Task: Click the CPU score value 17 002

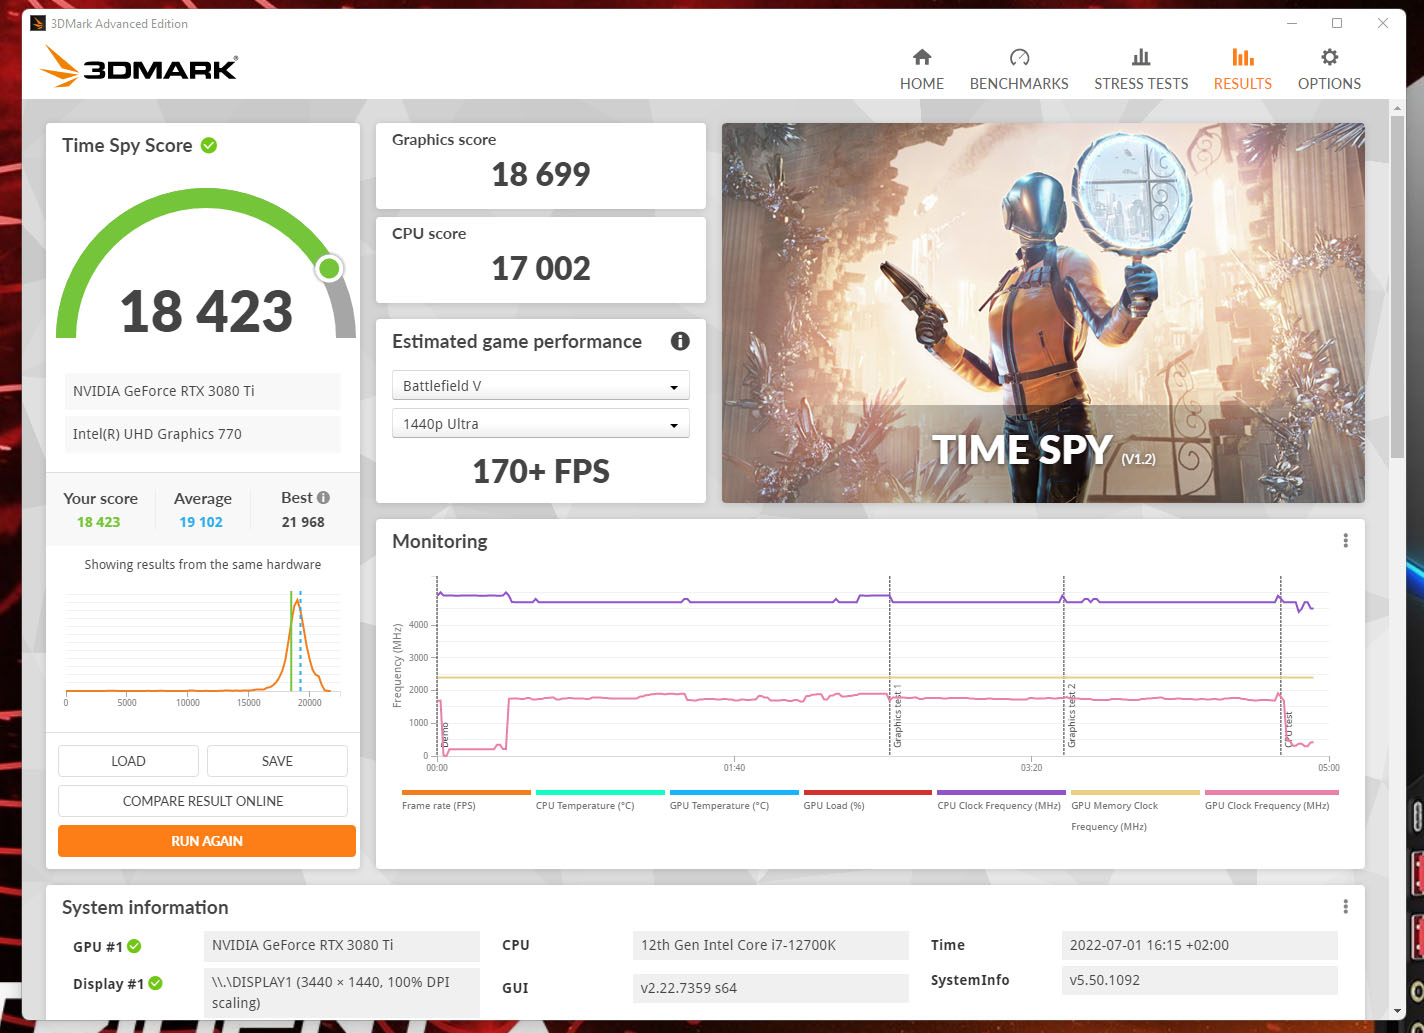Action: coord(541,268)
